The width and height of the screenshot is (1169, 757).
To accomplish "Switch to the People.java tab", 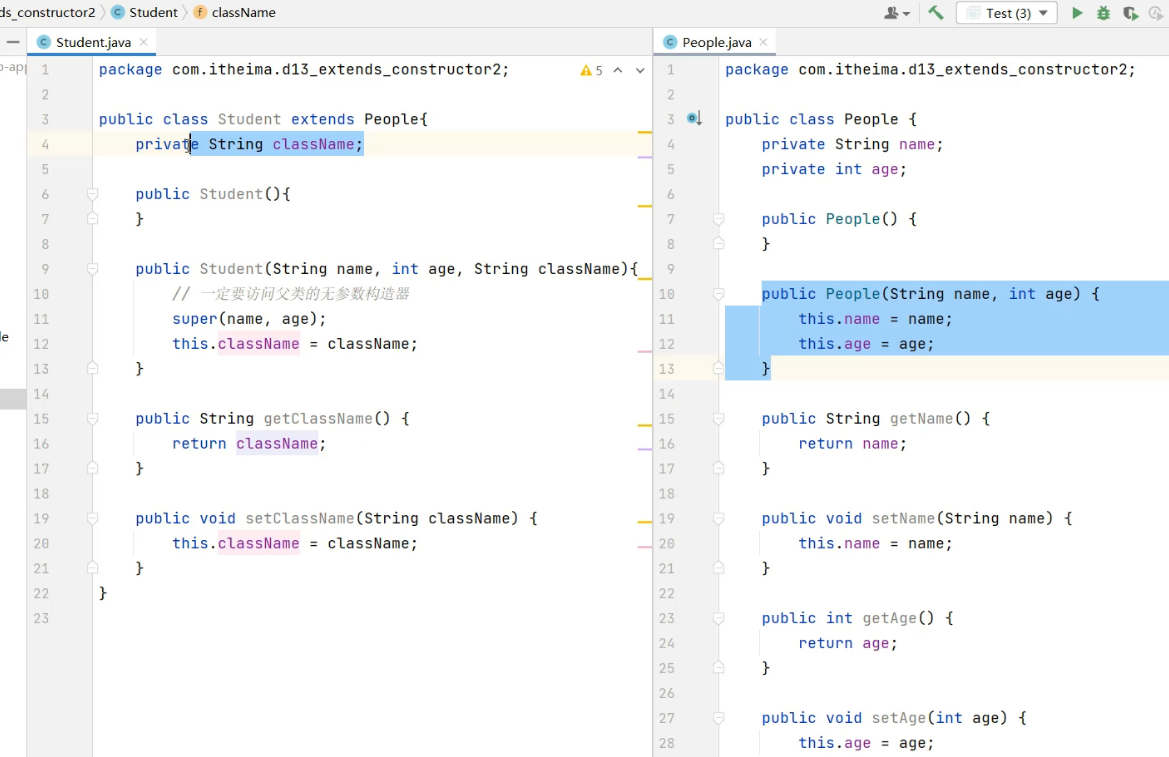I will click(x=716, y=43).
